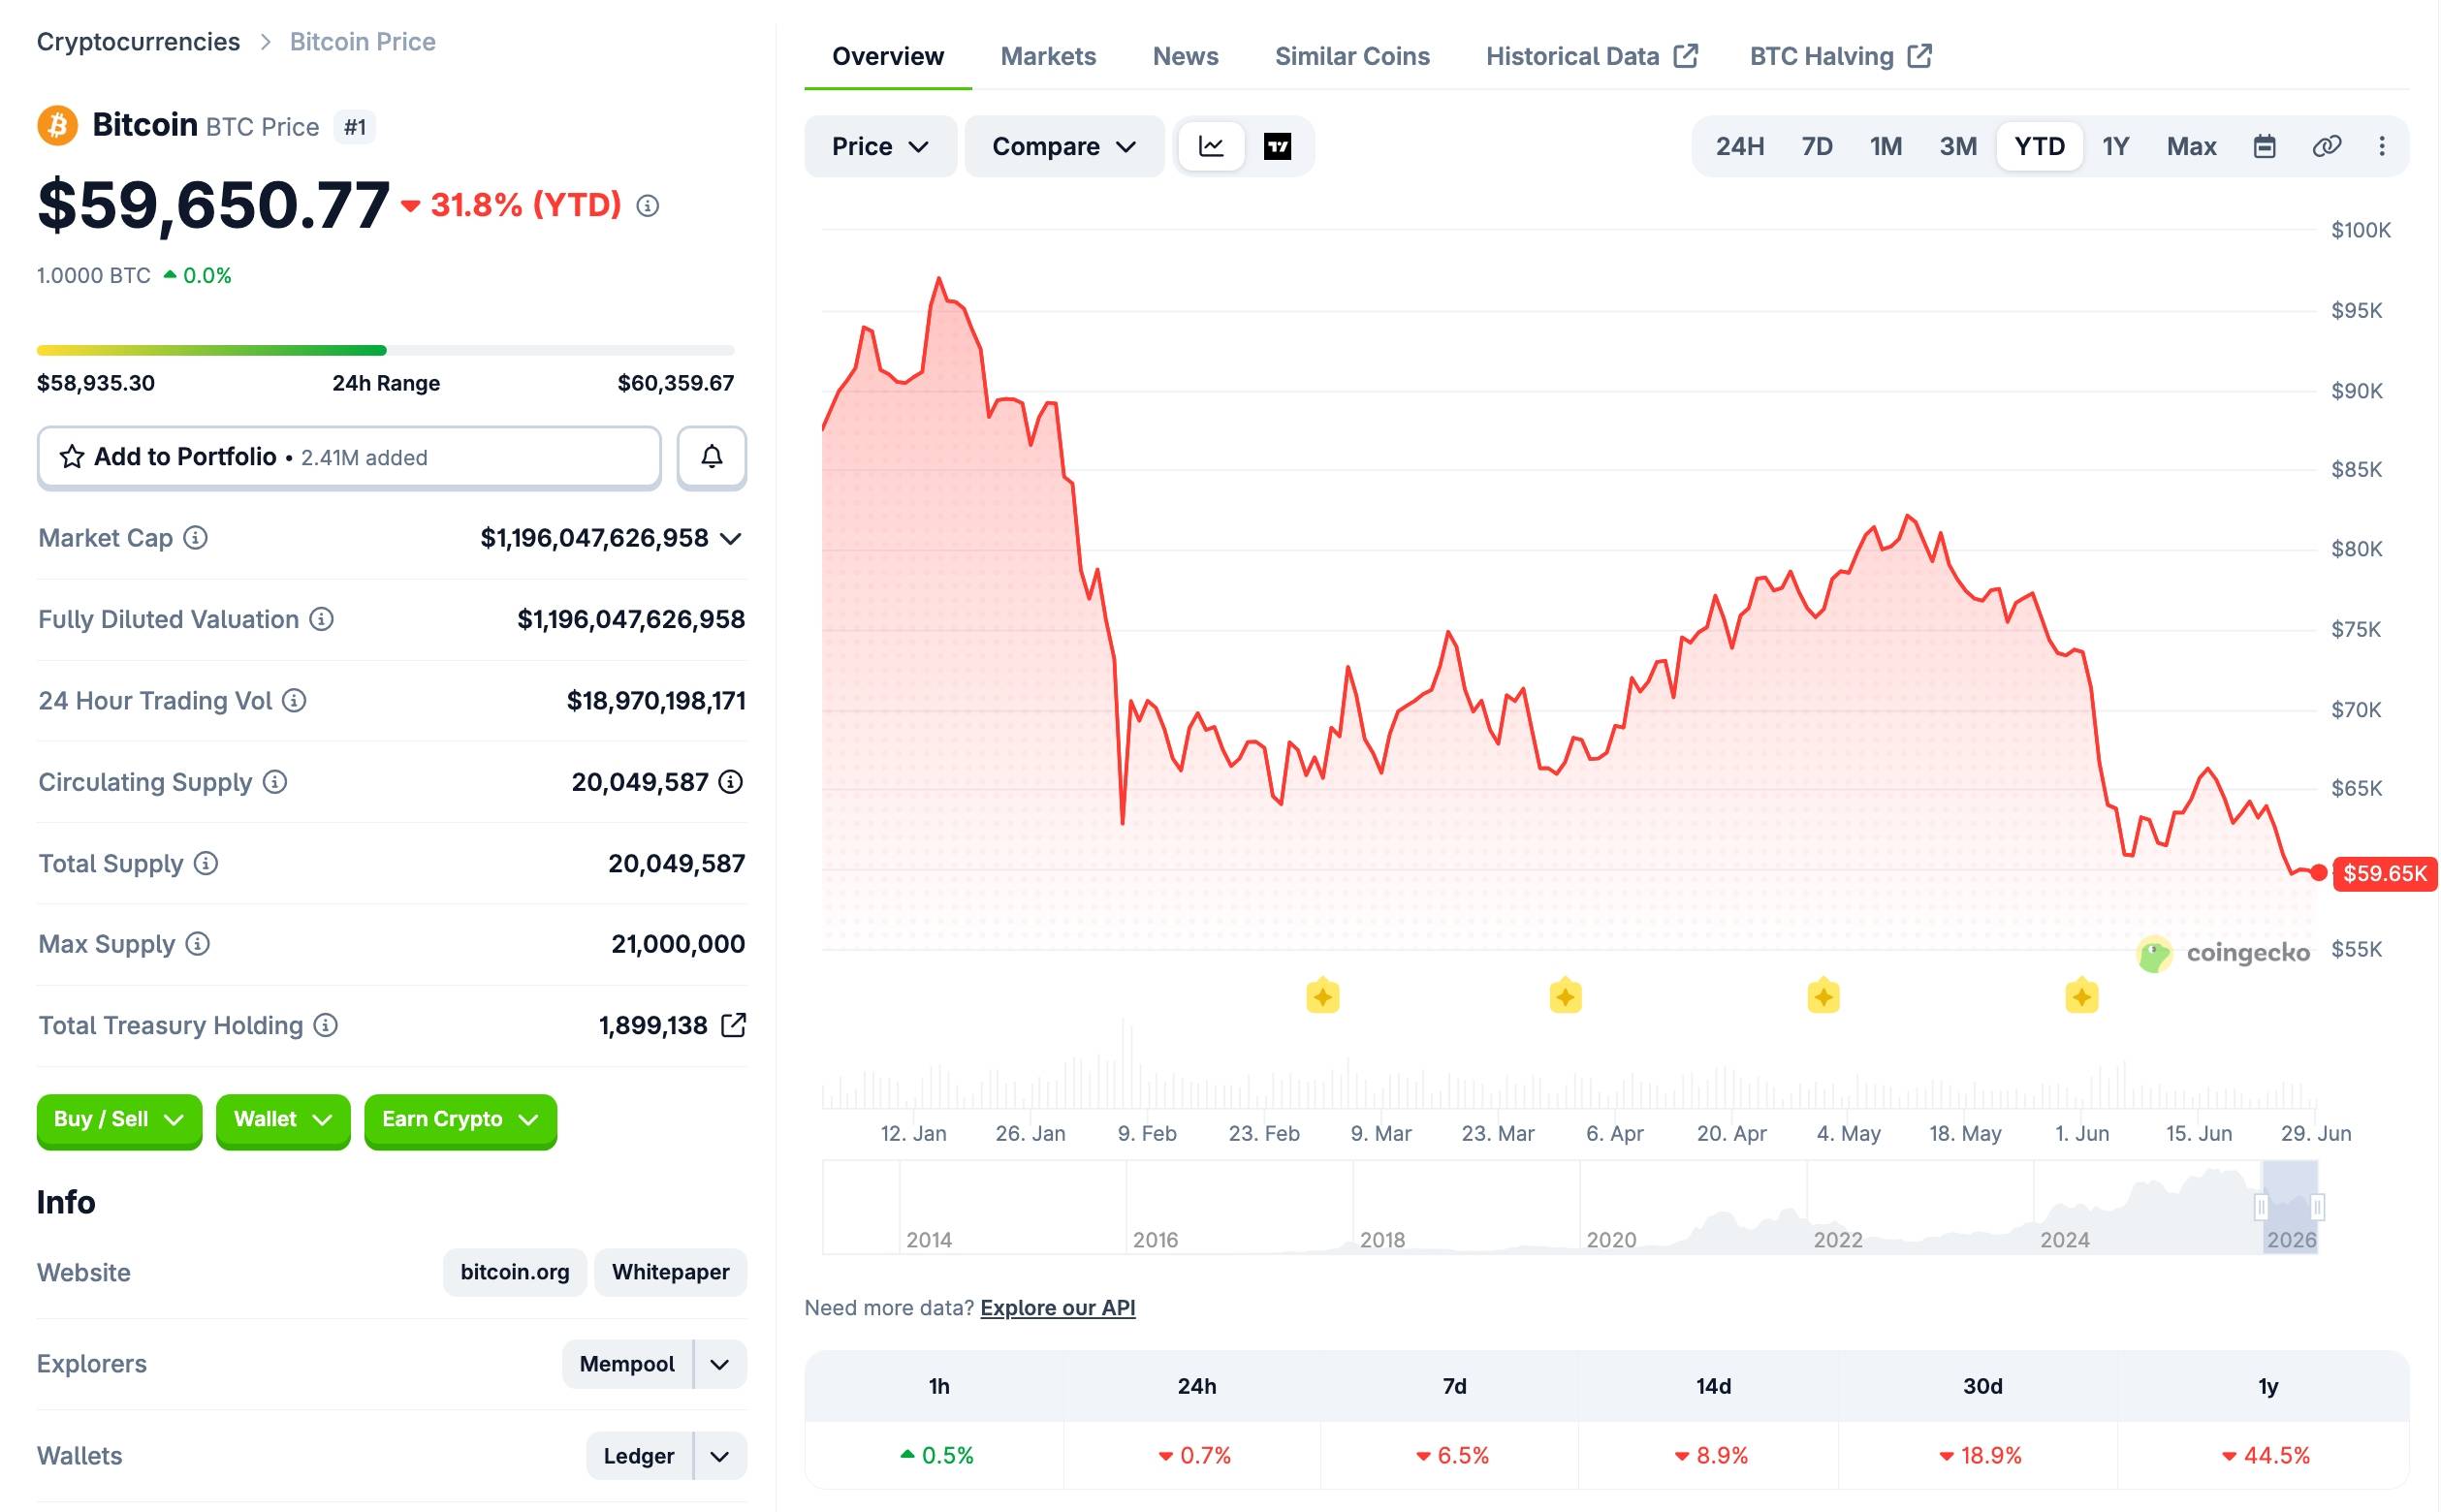Screen dimensions: 2441x1512
Task: Open the News tab
Action: pyautogui.click(x=1185, y=56)
